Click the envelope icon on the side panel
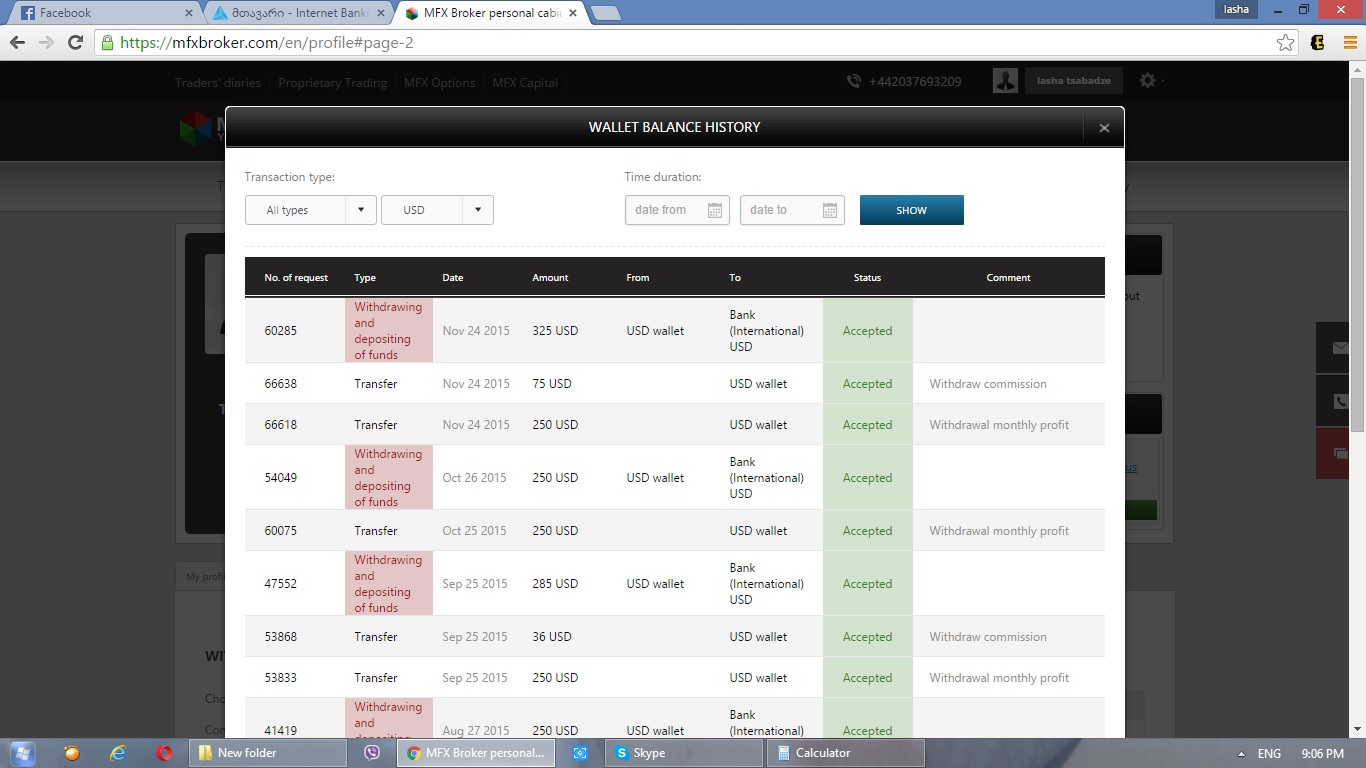Viewport: 1366px width, 768px height. pyautogui.click(x=1341, y=348)
